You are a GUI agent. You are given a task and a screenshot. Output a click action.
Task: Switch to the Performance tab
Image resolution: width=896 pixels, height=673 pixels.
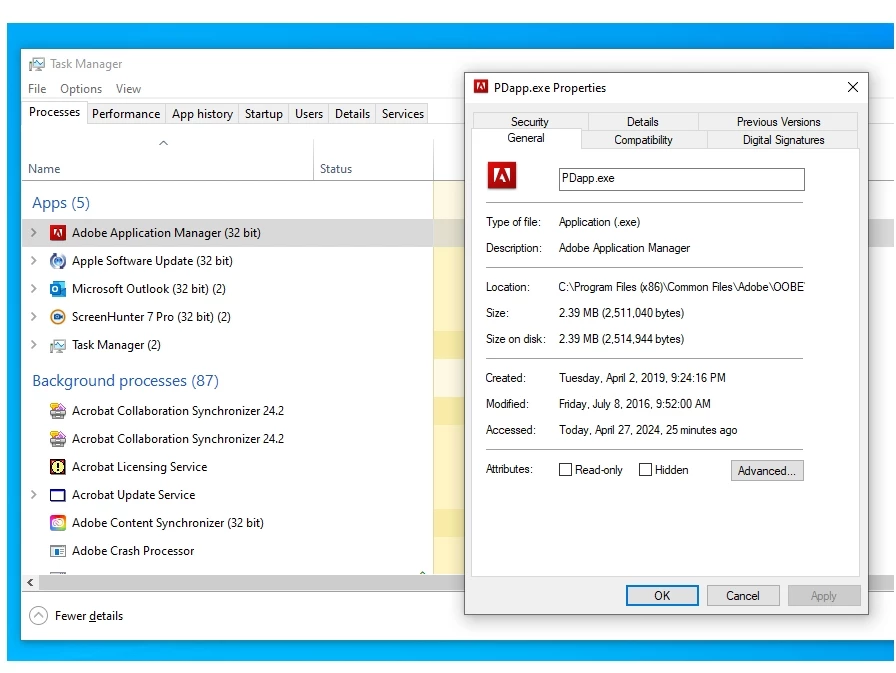click(x=126, y=114)
